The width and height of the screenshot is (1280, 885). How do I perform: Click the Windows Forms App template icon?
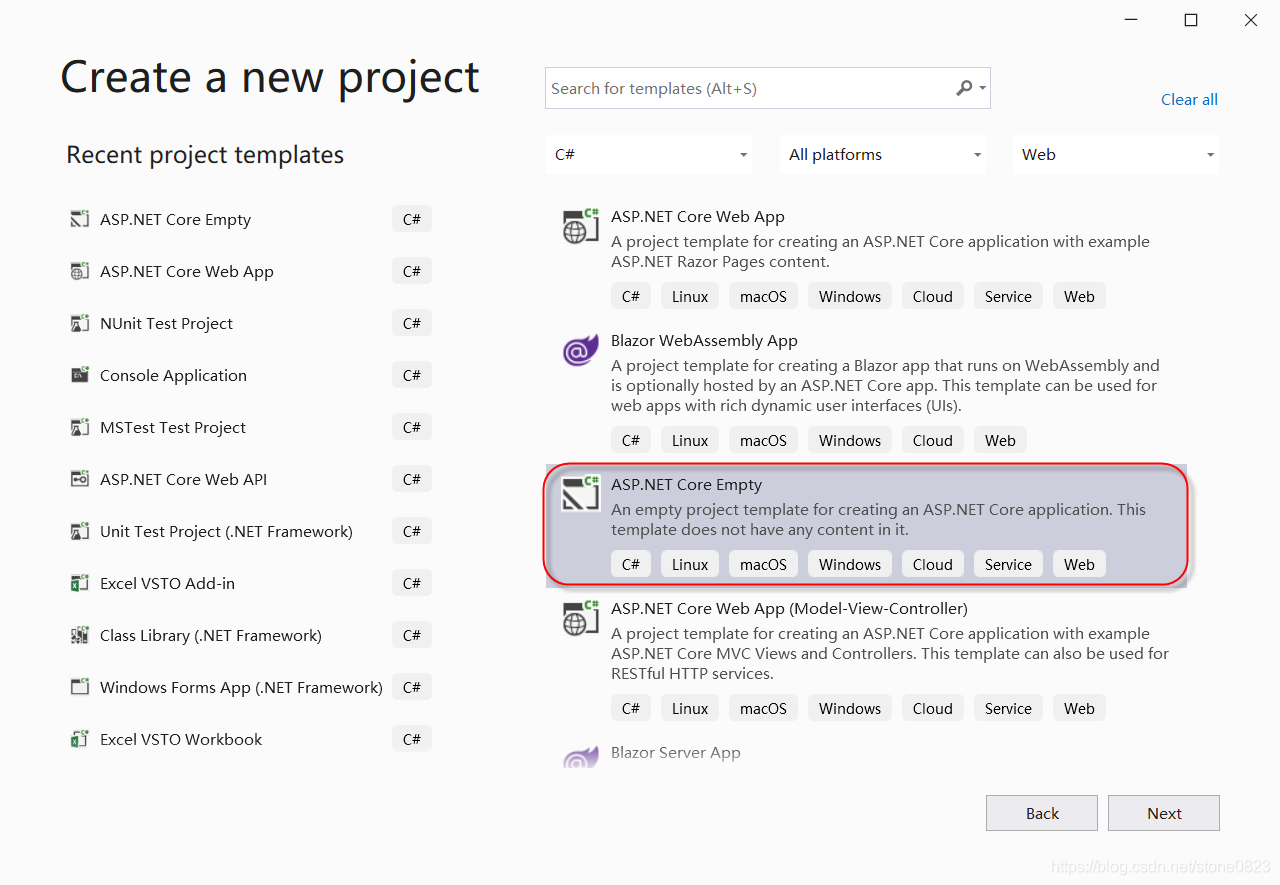click(x=79, y=686)
